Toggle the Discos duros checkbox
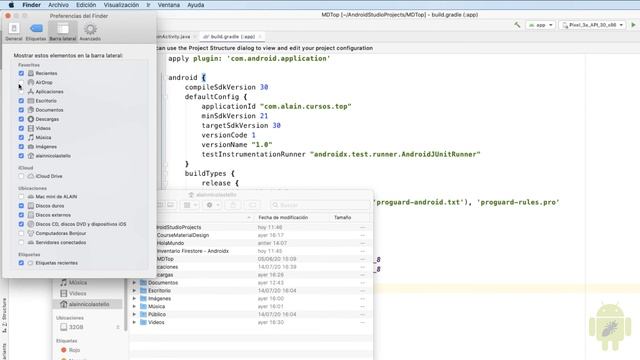 21,206
